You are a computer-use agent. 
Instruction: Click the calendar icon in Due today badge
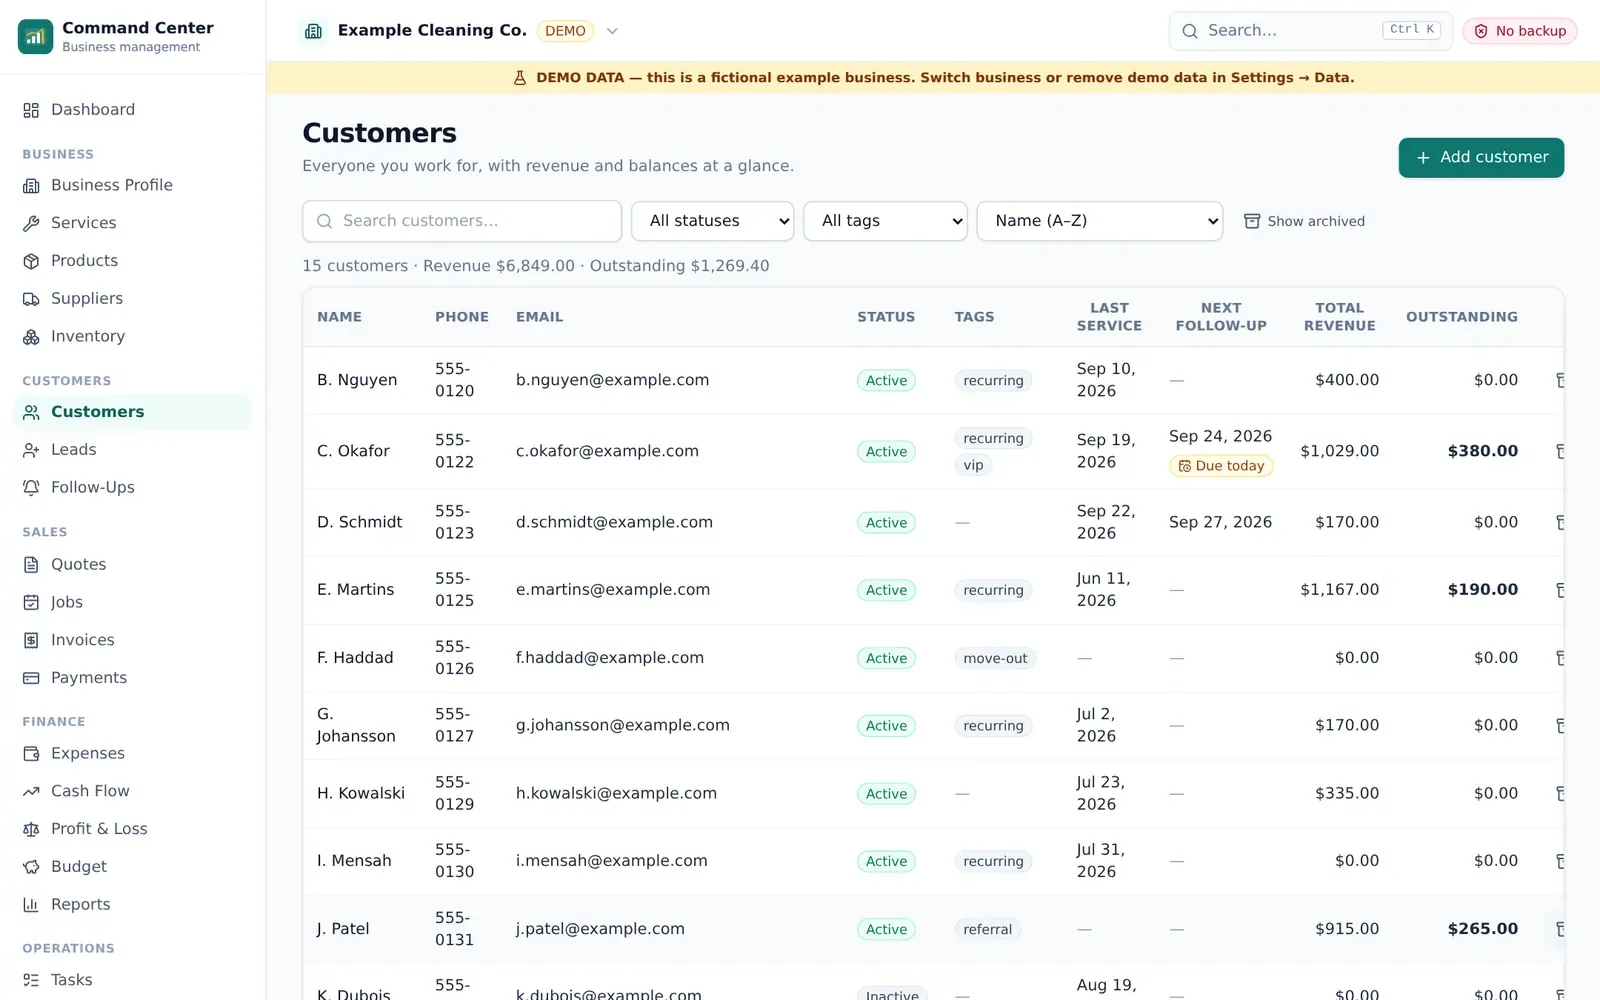click(1185, 466)
